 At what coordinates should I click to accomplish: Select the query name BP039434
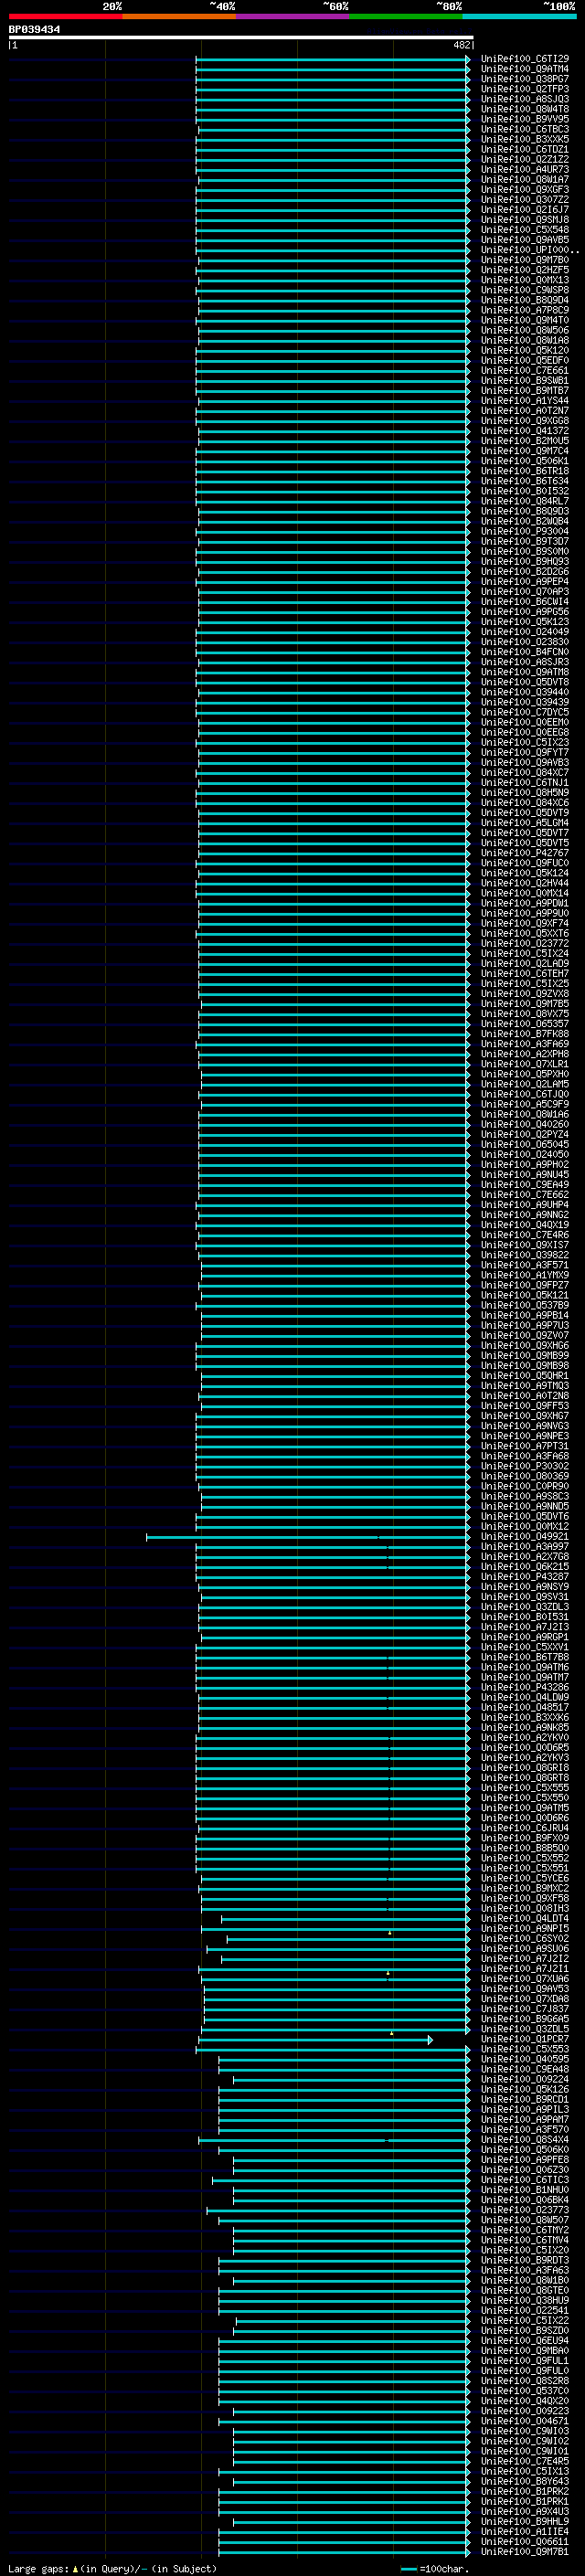pos(34,30)
